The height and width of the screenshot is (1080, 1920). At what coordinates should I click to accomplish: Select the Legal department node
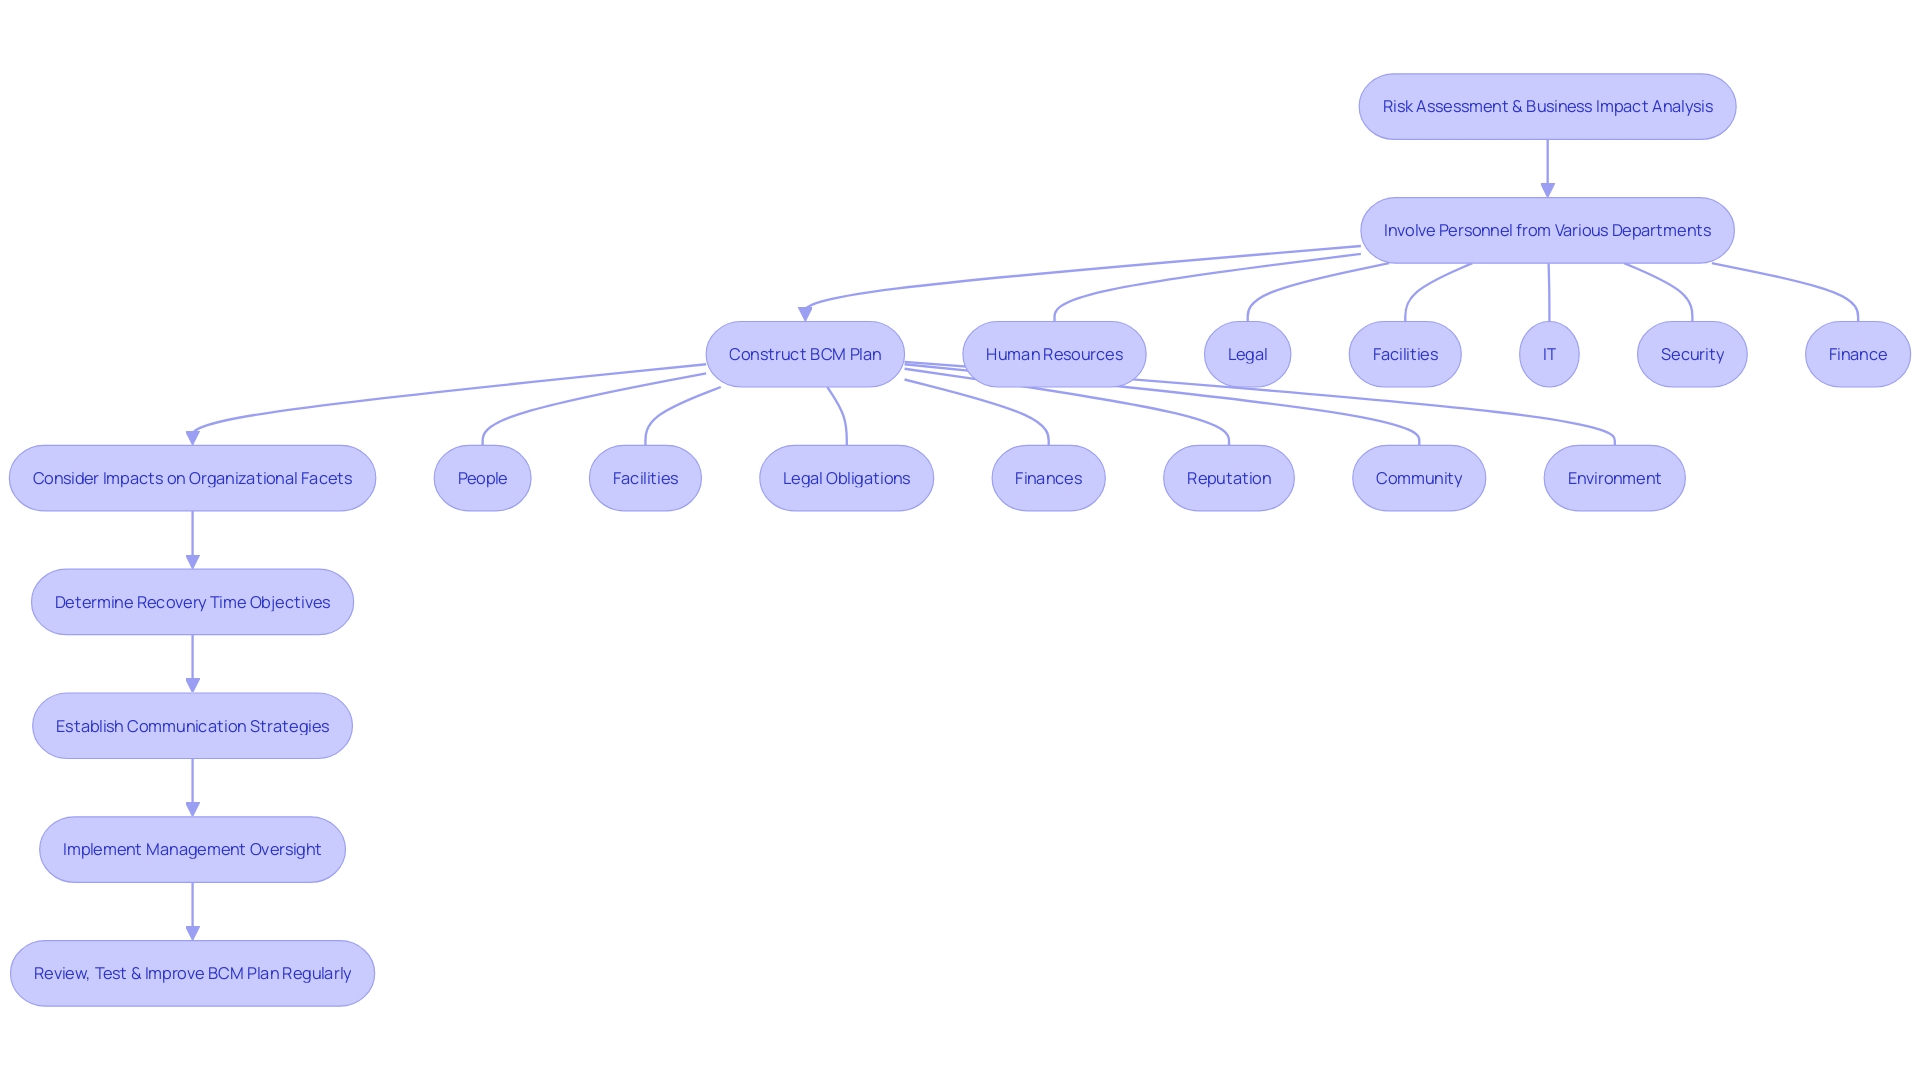[x=1247, y=353]
